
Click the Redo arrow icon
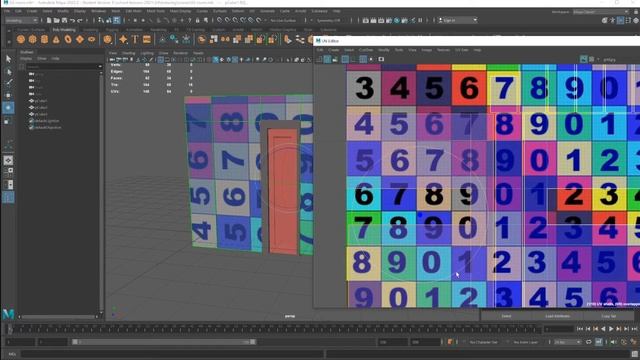(x=80, y=20)
